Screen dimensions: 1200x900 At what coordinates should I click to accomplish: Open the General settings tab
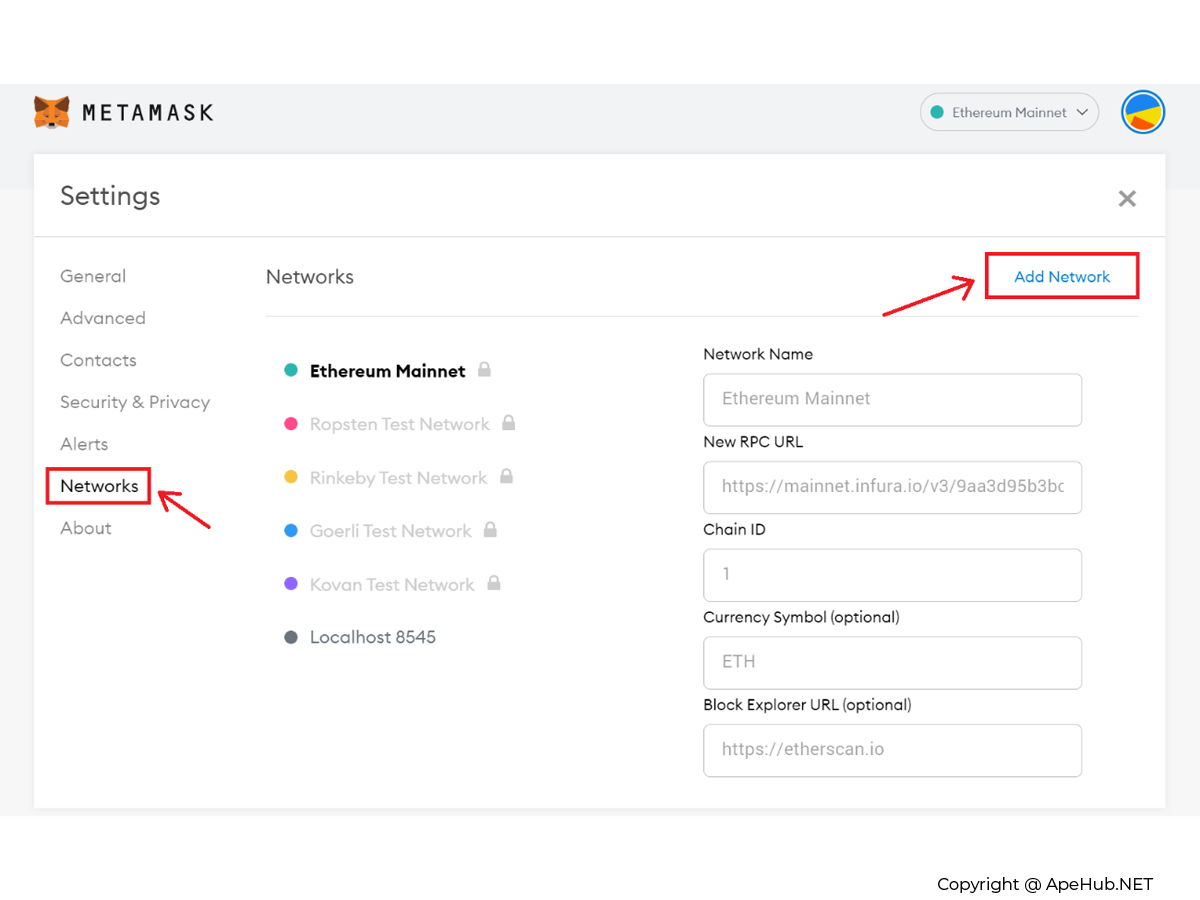click(x=93, y=276)
